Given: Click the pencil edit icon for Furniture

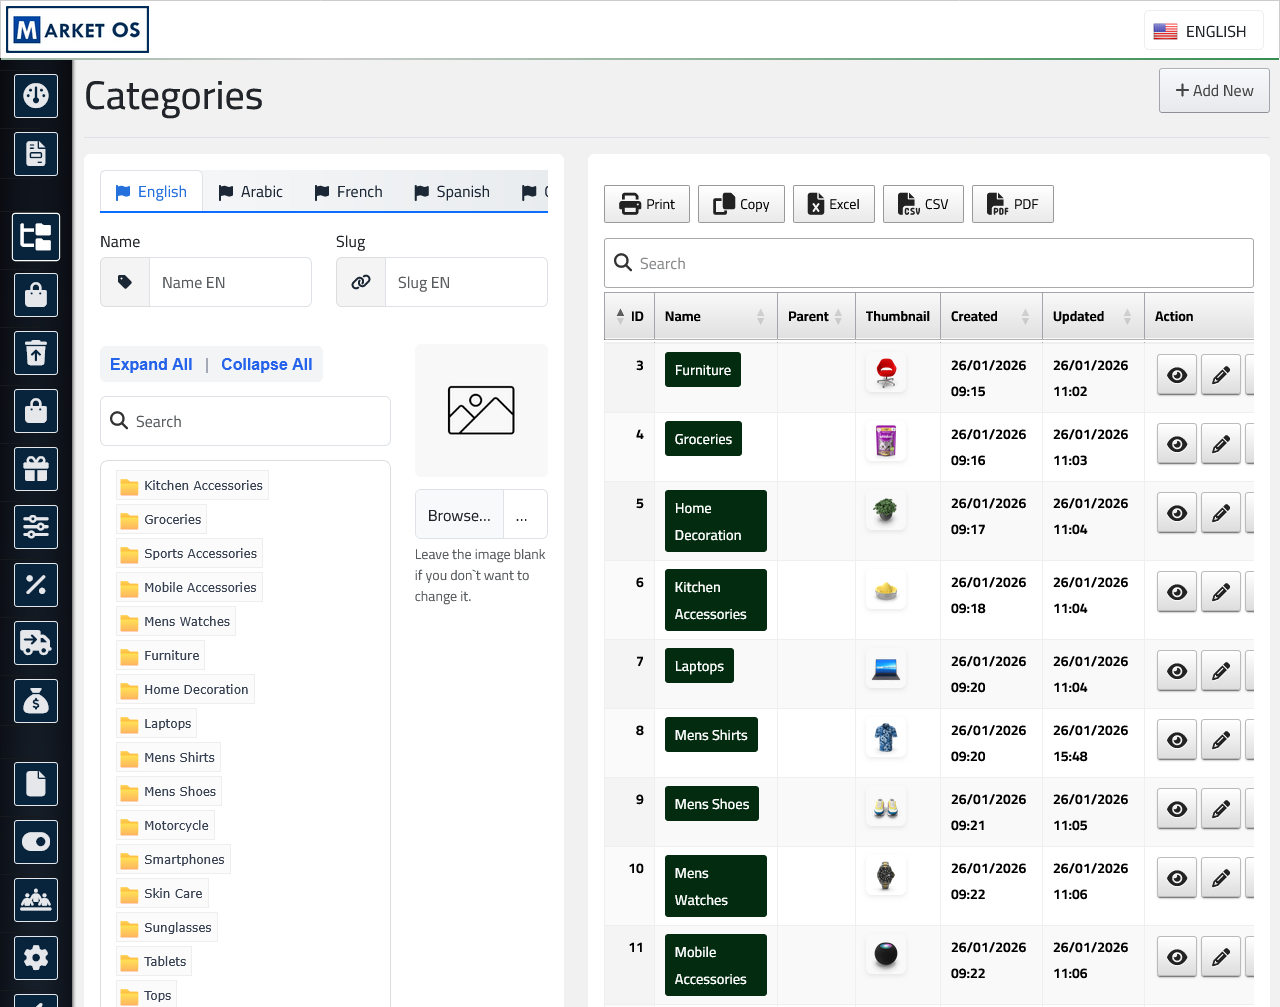Looking at the screenshot, I should coord(1220,375).
